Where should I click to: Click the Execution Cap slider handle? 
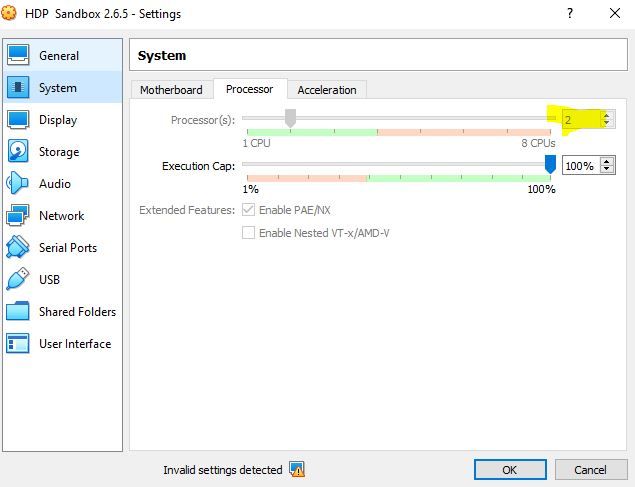coord(550,165)
